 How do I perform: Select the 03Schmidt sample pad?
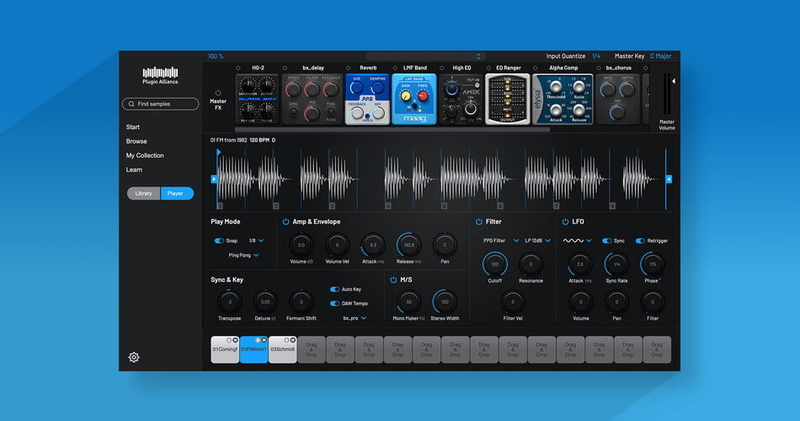coord(283,350)
